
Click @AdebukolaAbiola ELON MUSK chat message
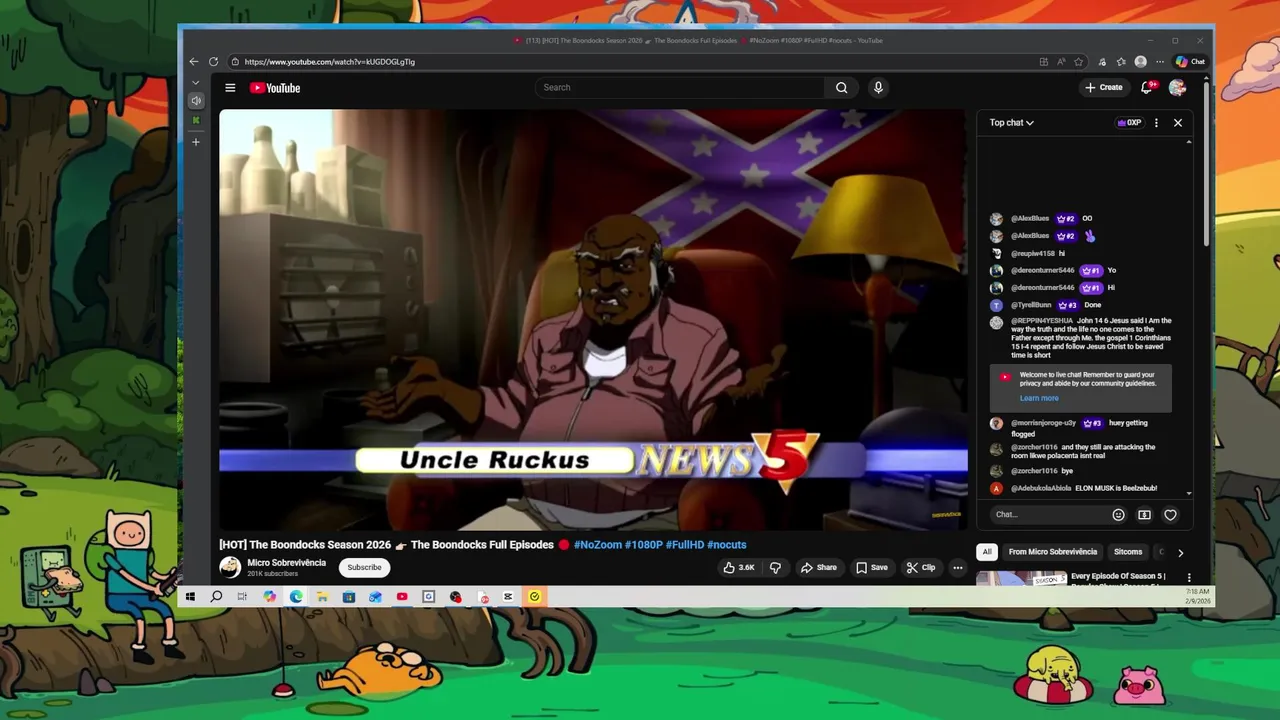[1073, 488]
